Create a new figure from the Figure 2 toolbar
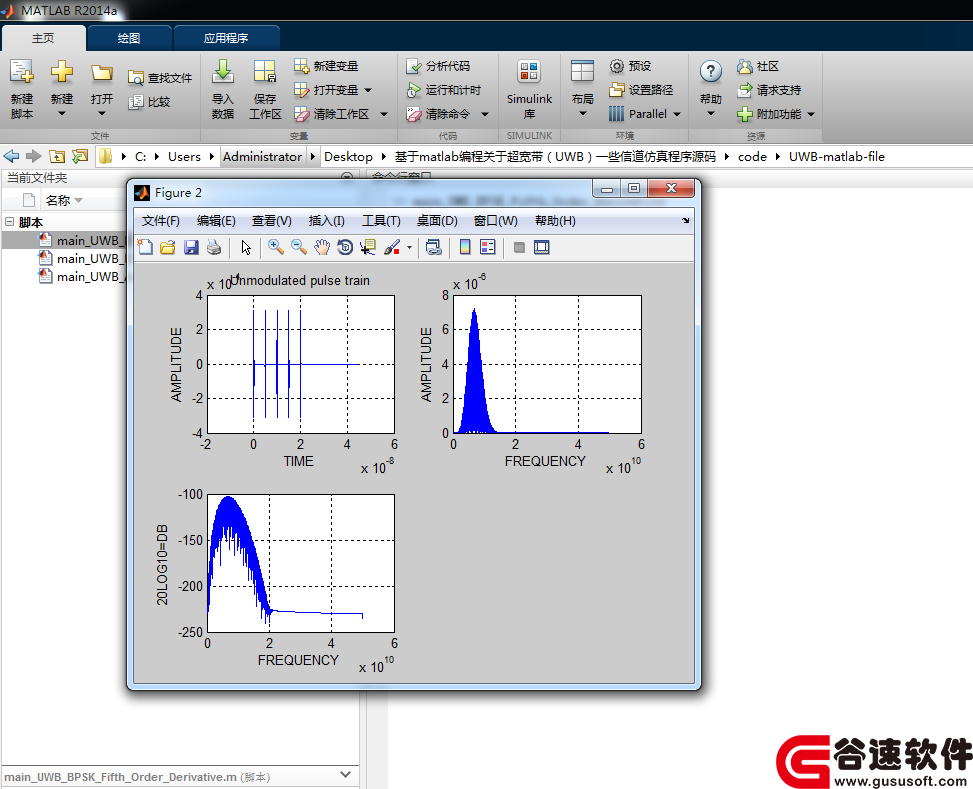This screenshot has height=789, width=973. click(x=145, y=248)
